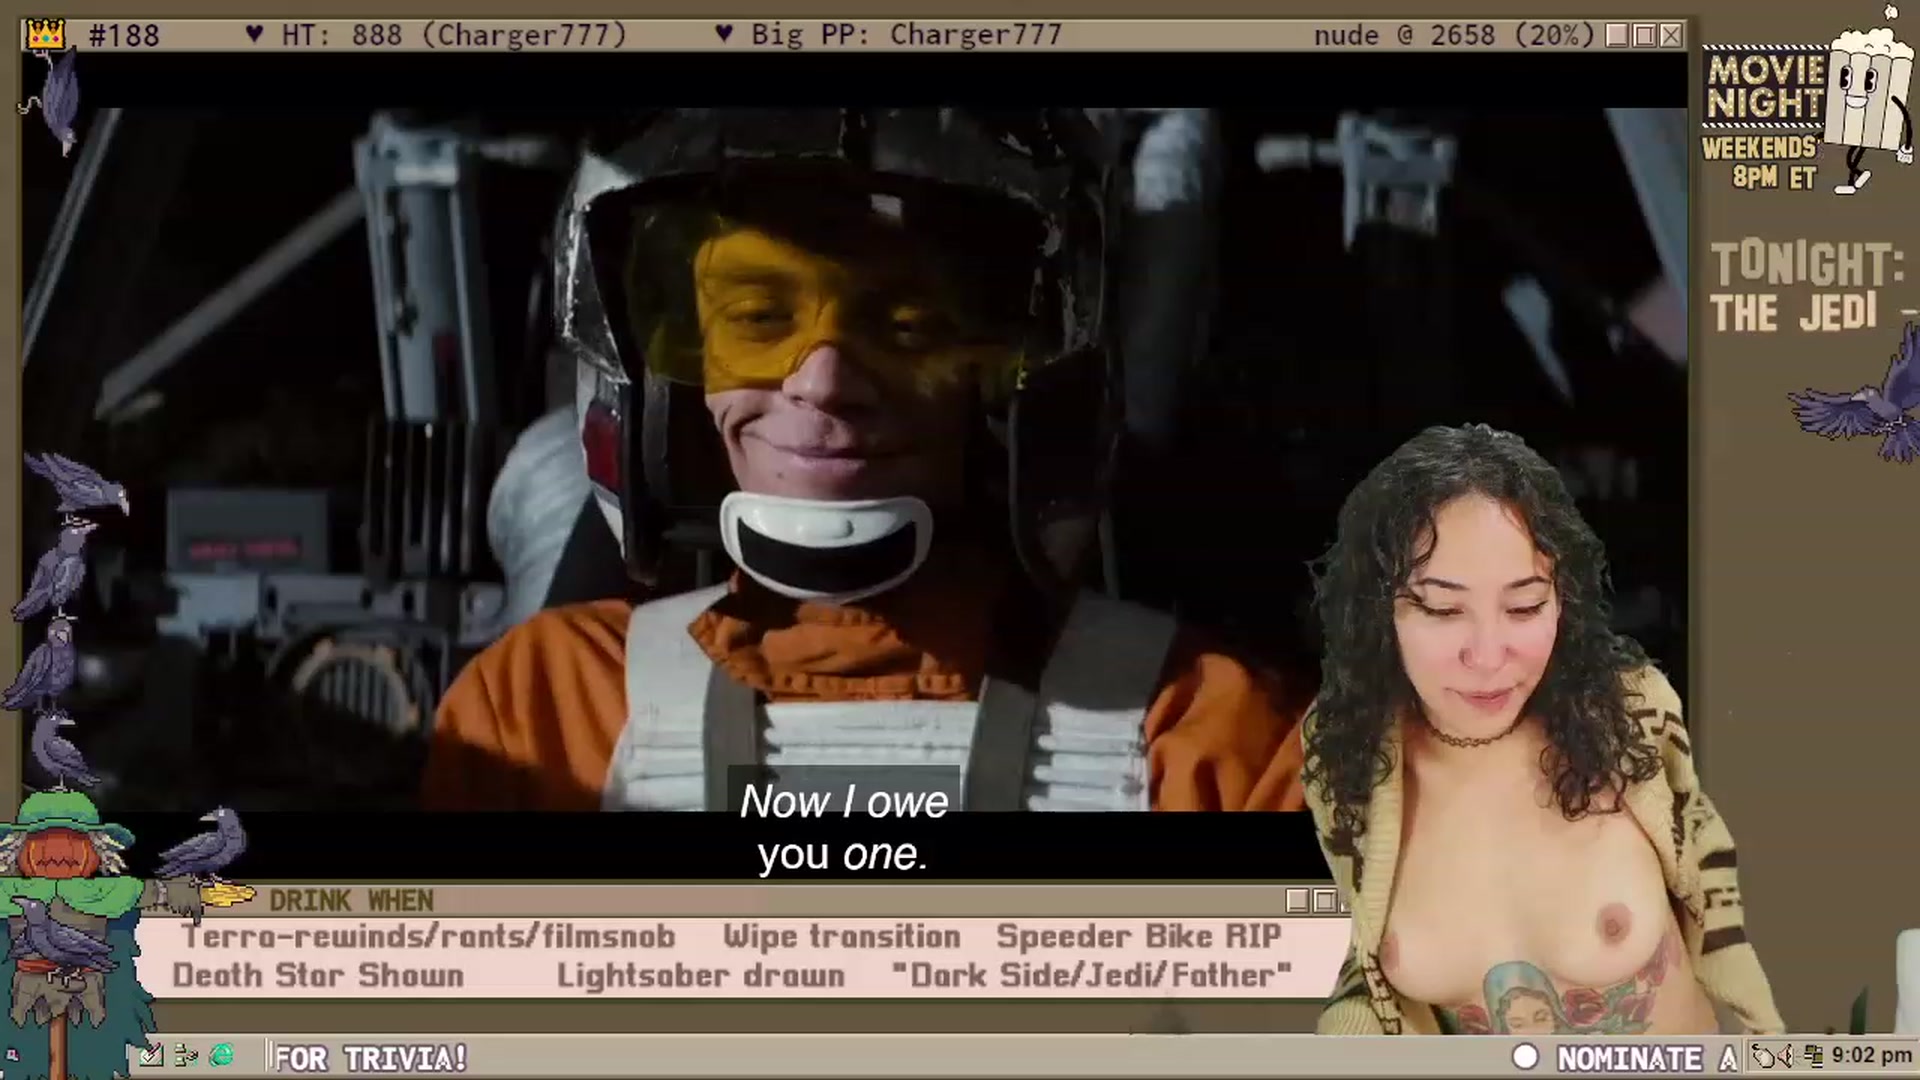
Task: Click the FOR TRIVIA! ticker text
Action: point(371,1058)
